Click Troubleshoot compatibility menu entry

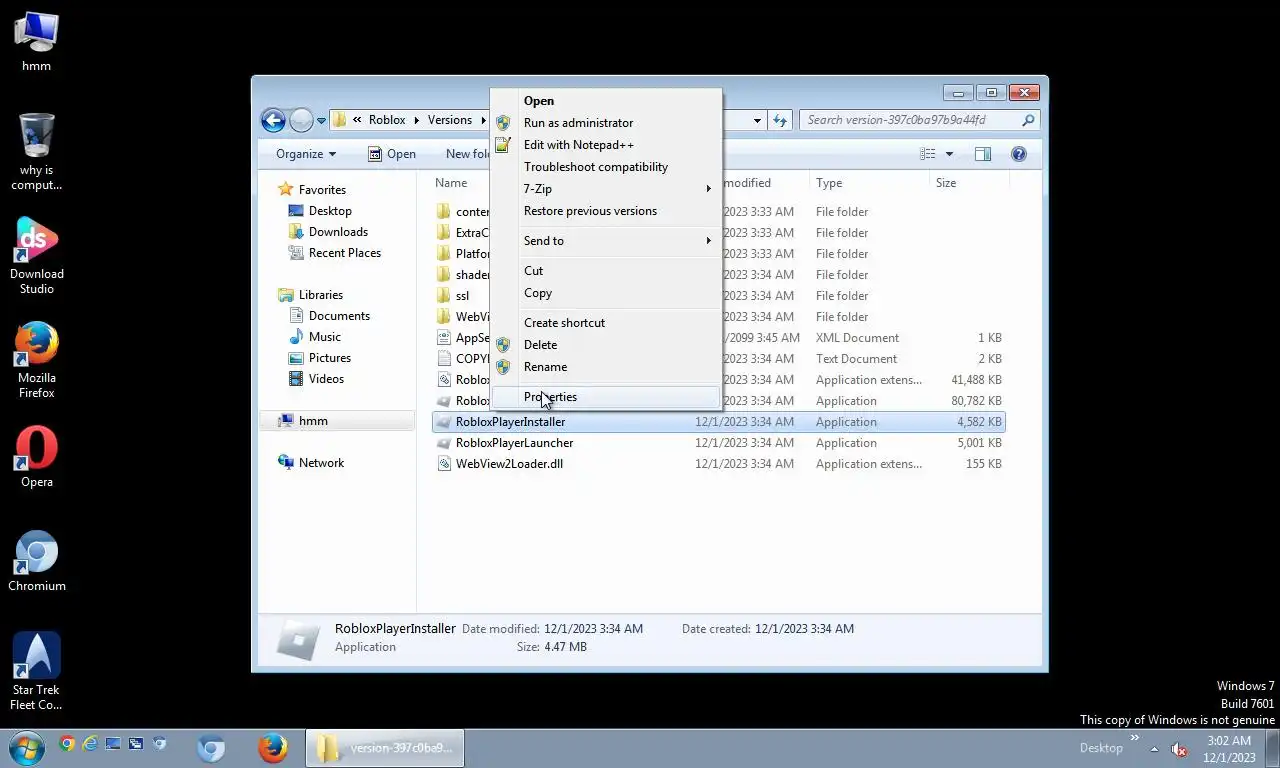[x=605, y=167]
